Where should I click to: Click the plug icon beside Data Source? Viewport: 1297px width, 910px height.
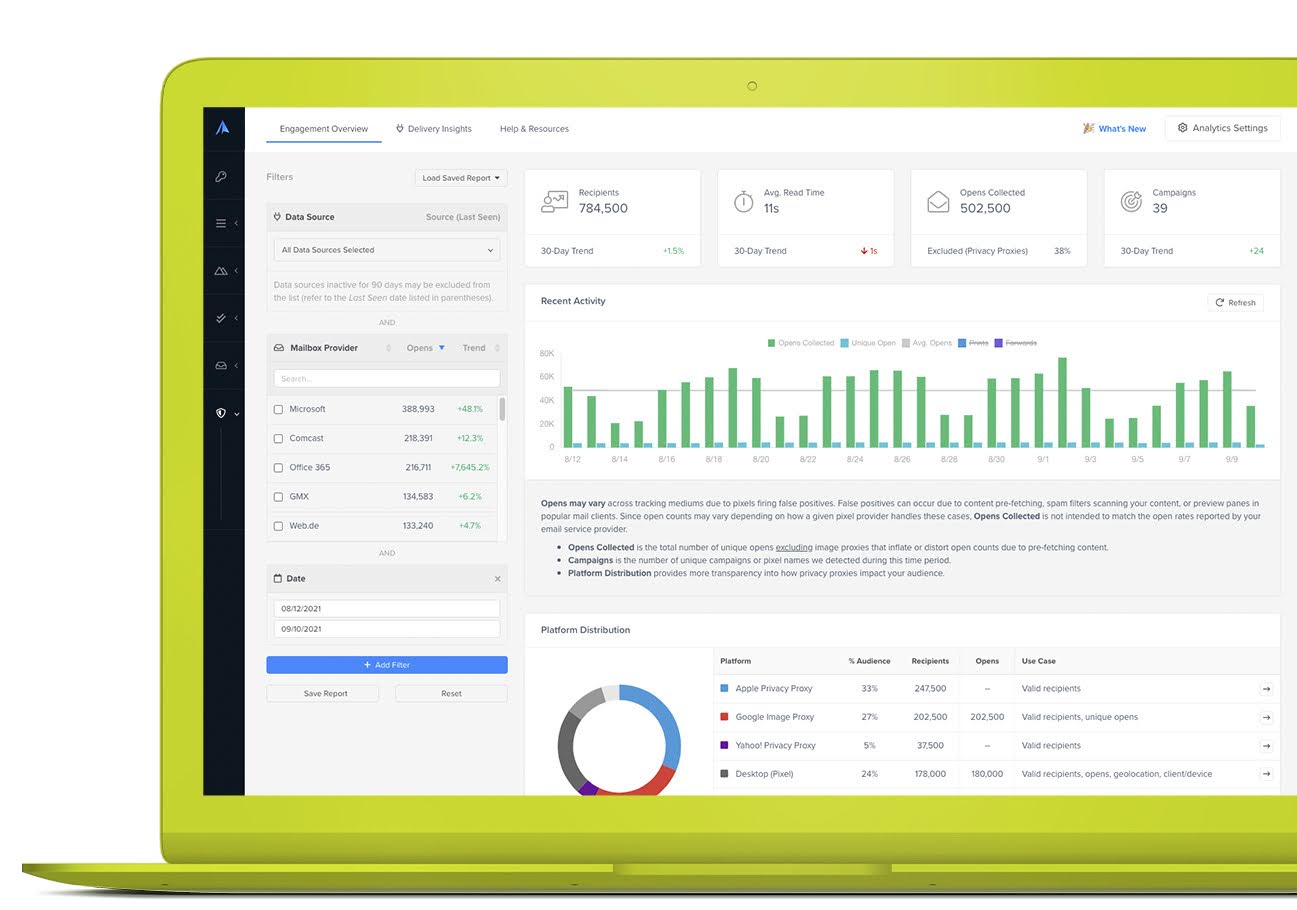tap(277, 216)
